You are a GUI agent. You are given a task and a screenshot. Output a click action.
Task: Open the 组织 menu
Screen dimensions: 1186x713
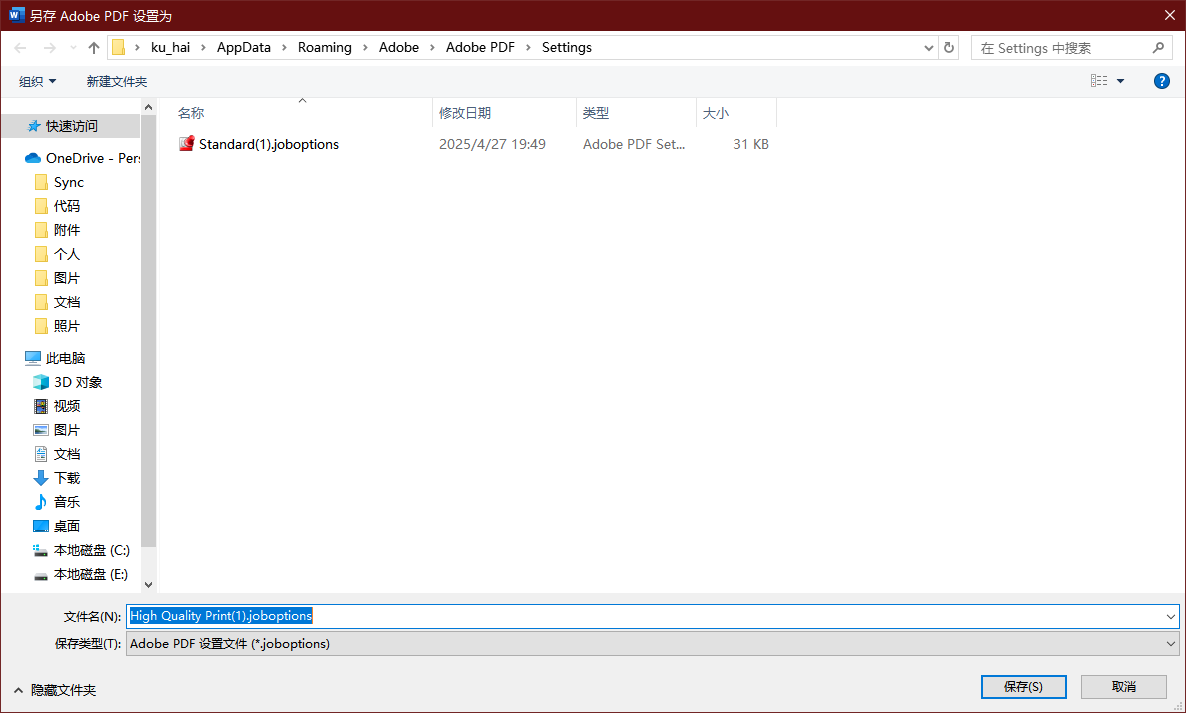coord(37,81)
